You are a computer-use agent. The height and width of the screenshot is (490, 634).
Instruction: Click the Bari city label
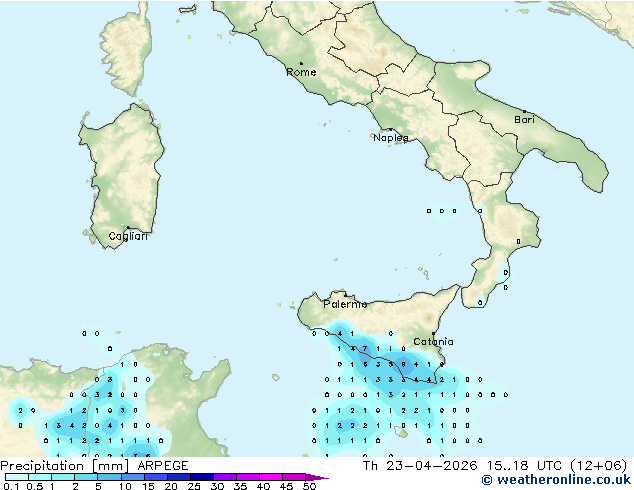[x=524, y=119]
